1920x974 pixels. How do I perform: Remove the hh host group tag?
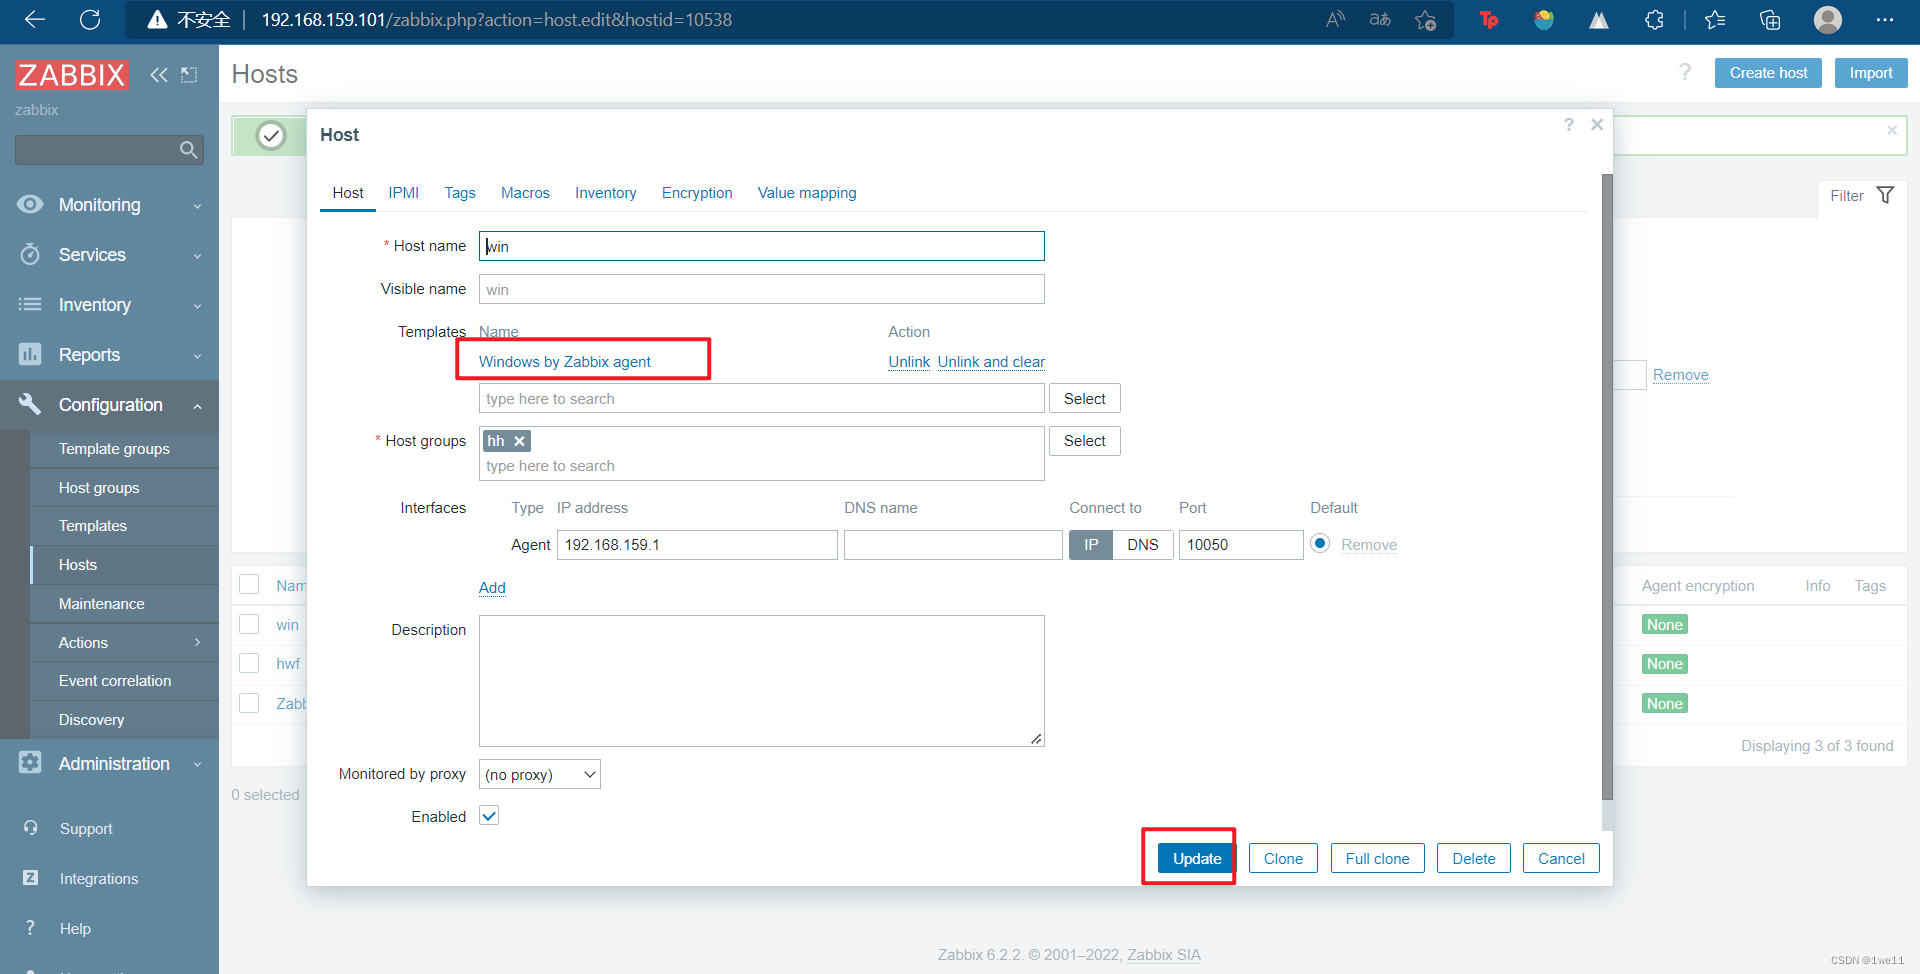[x=519, y=441]
